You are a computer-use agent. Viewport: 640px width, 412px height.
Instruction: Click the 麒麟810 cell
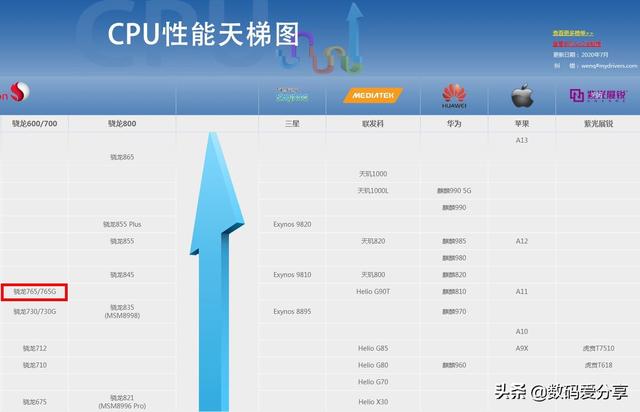(454, 291)
